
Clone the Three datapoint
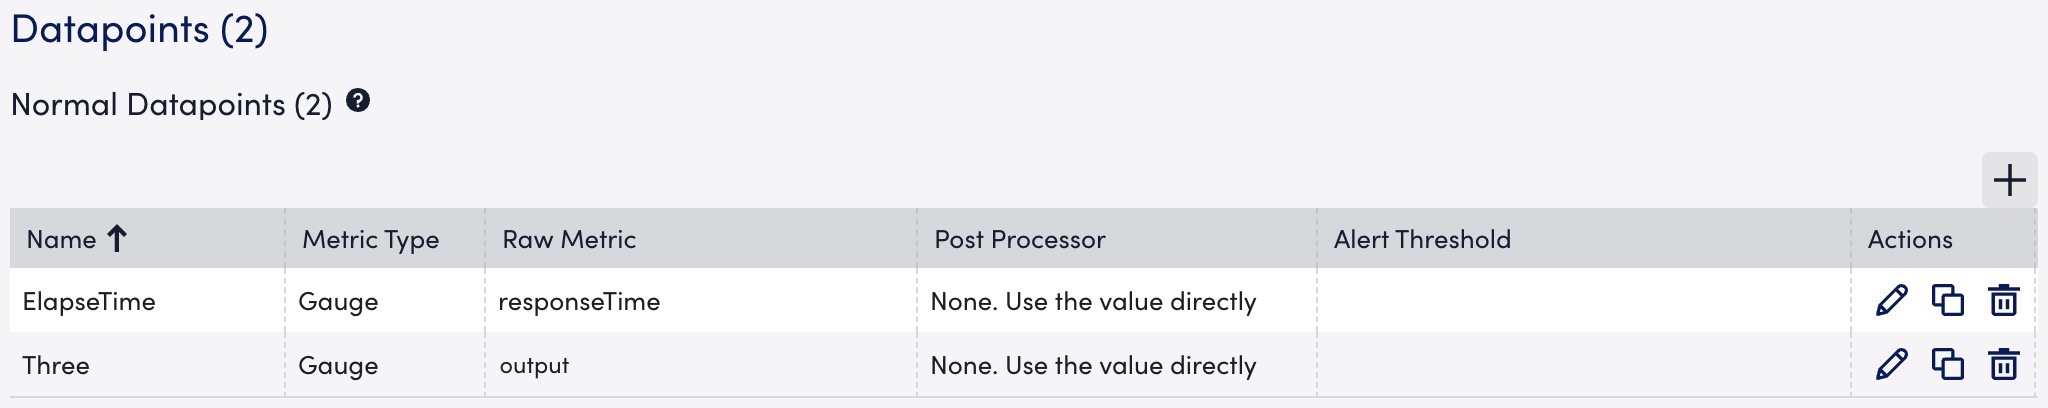pos(1947,364)
